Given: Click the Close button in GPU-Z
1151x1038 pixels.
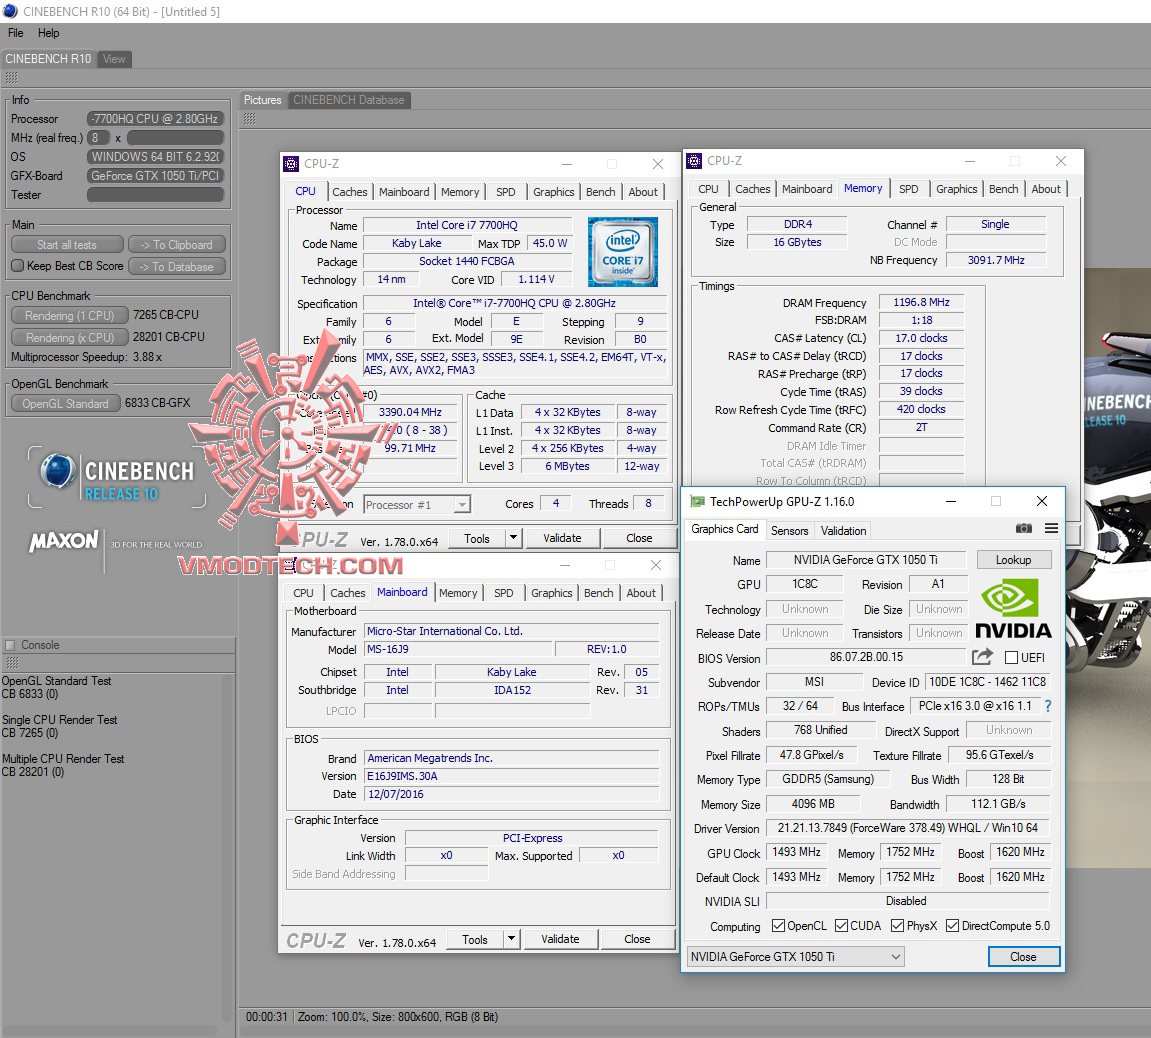Looking at the screenshot, I should click(1023, 957).
